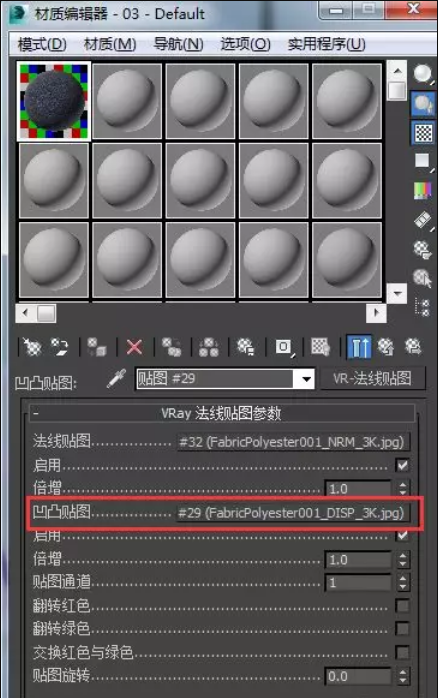Screen dimensions: 438x698
Task: Open the 材质(M) menu
Action: (x=110, y=44)
